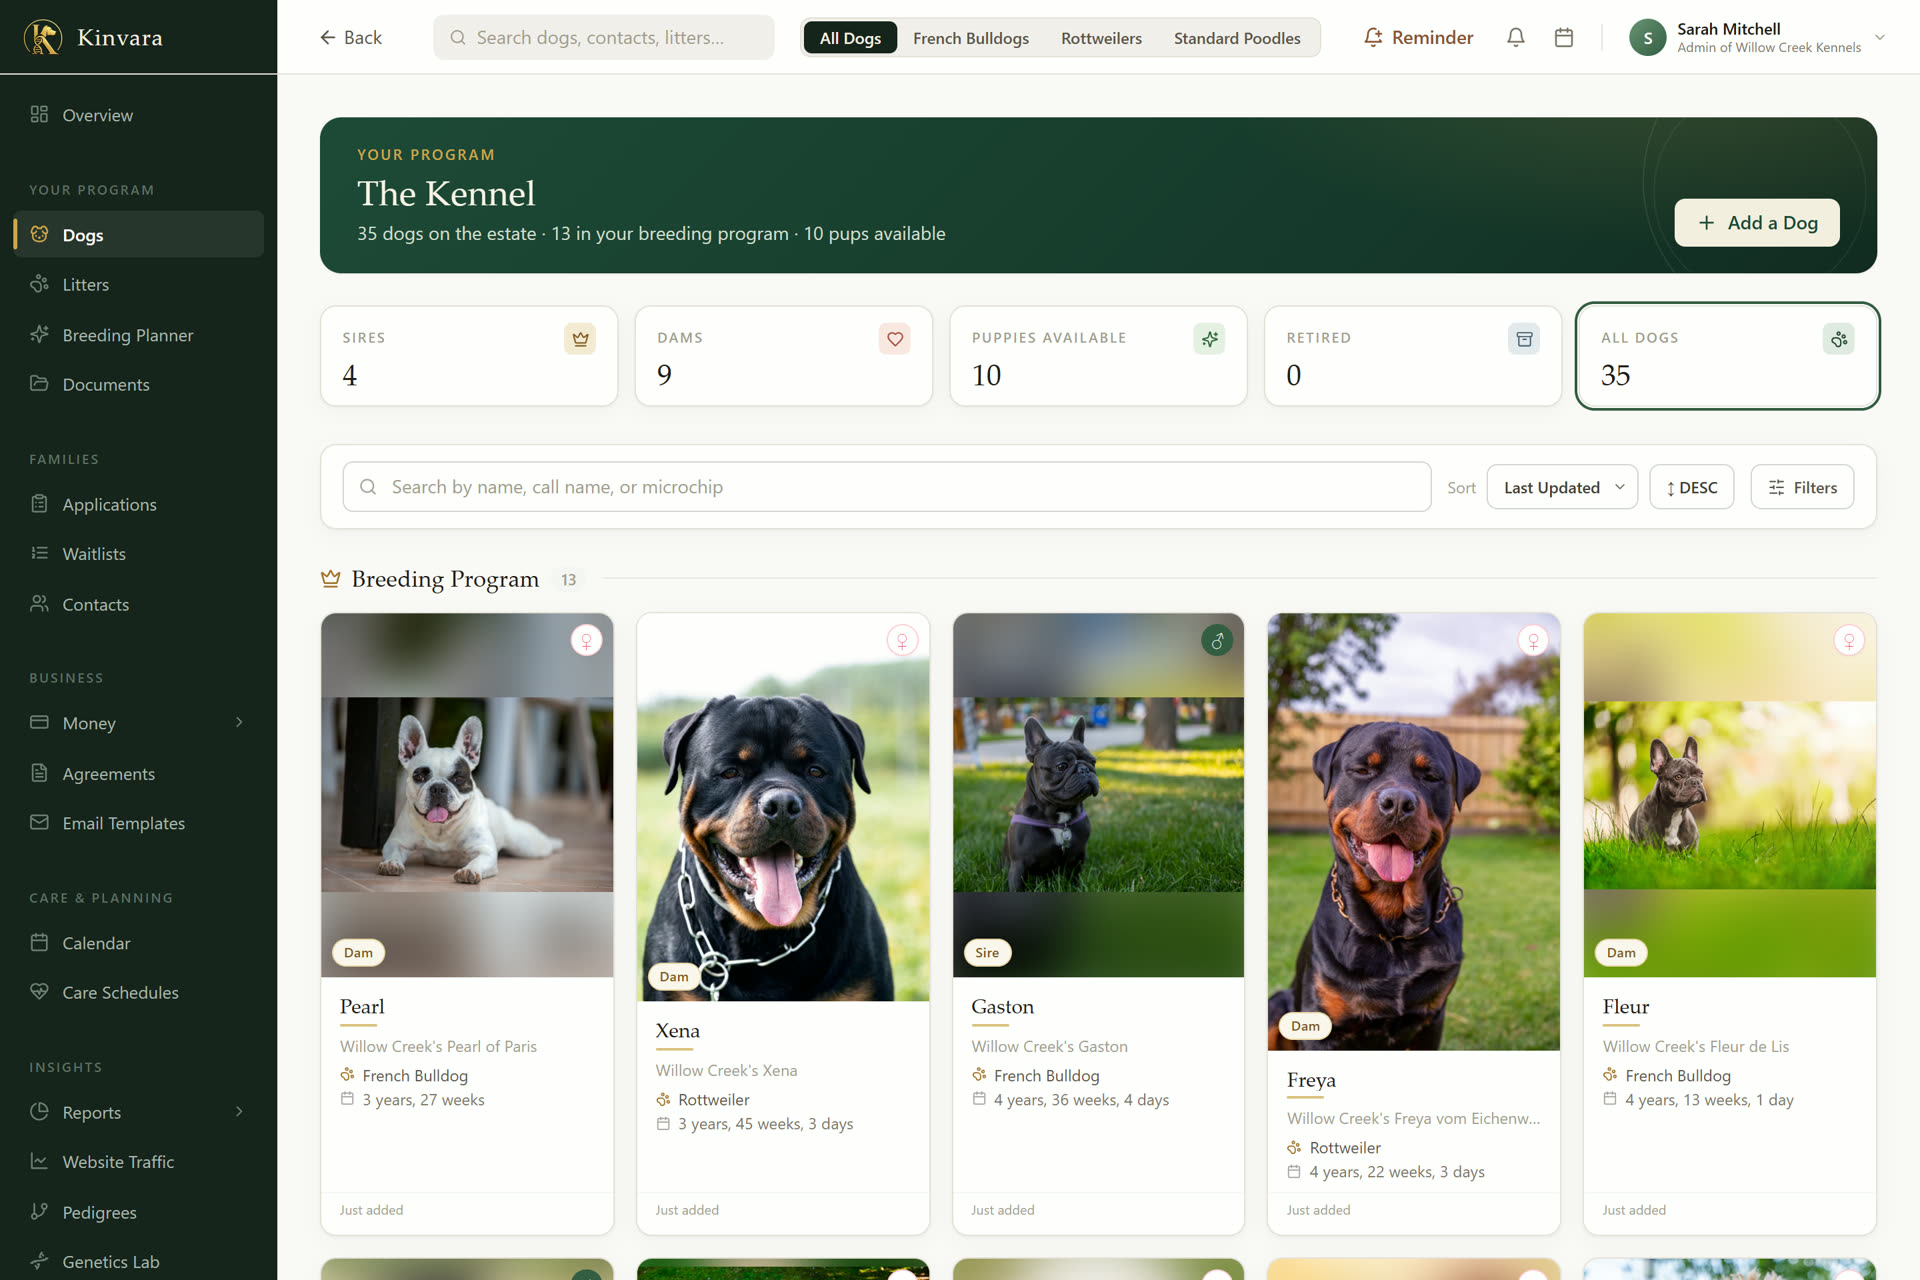Click 'Willow Creek's Pearl of Paris' text
This screenshot has width=1920, height=1280.
pos(438,1046)
